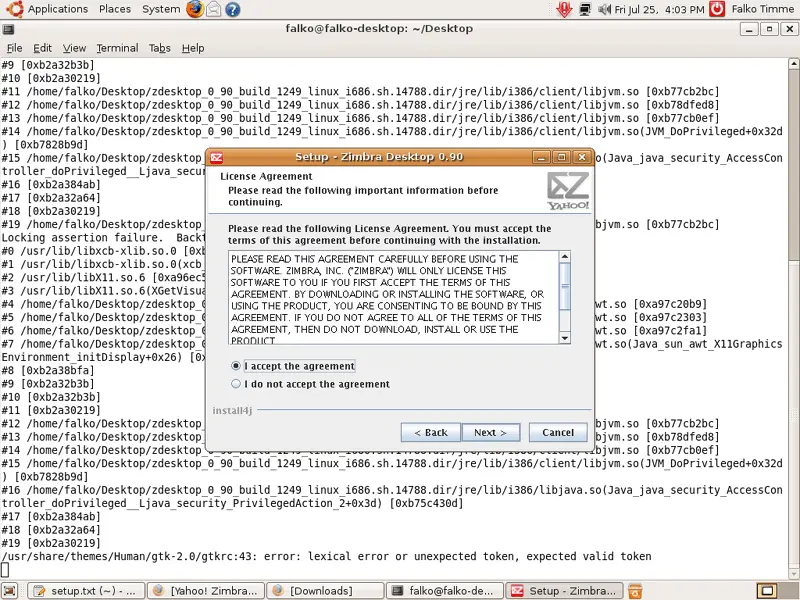Viewport: 800px width, 600px height.
Task: Close the terminal window
Action: (x=789, y=30)
